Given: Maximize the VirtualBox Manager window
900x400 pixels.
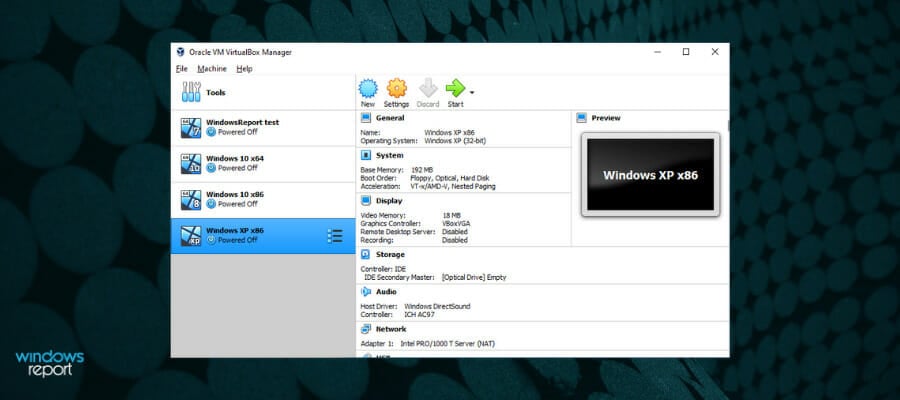Looking at the screenshot, I should pos(686,52).
